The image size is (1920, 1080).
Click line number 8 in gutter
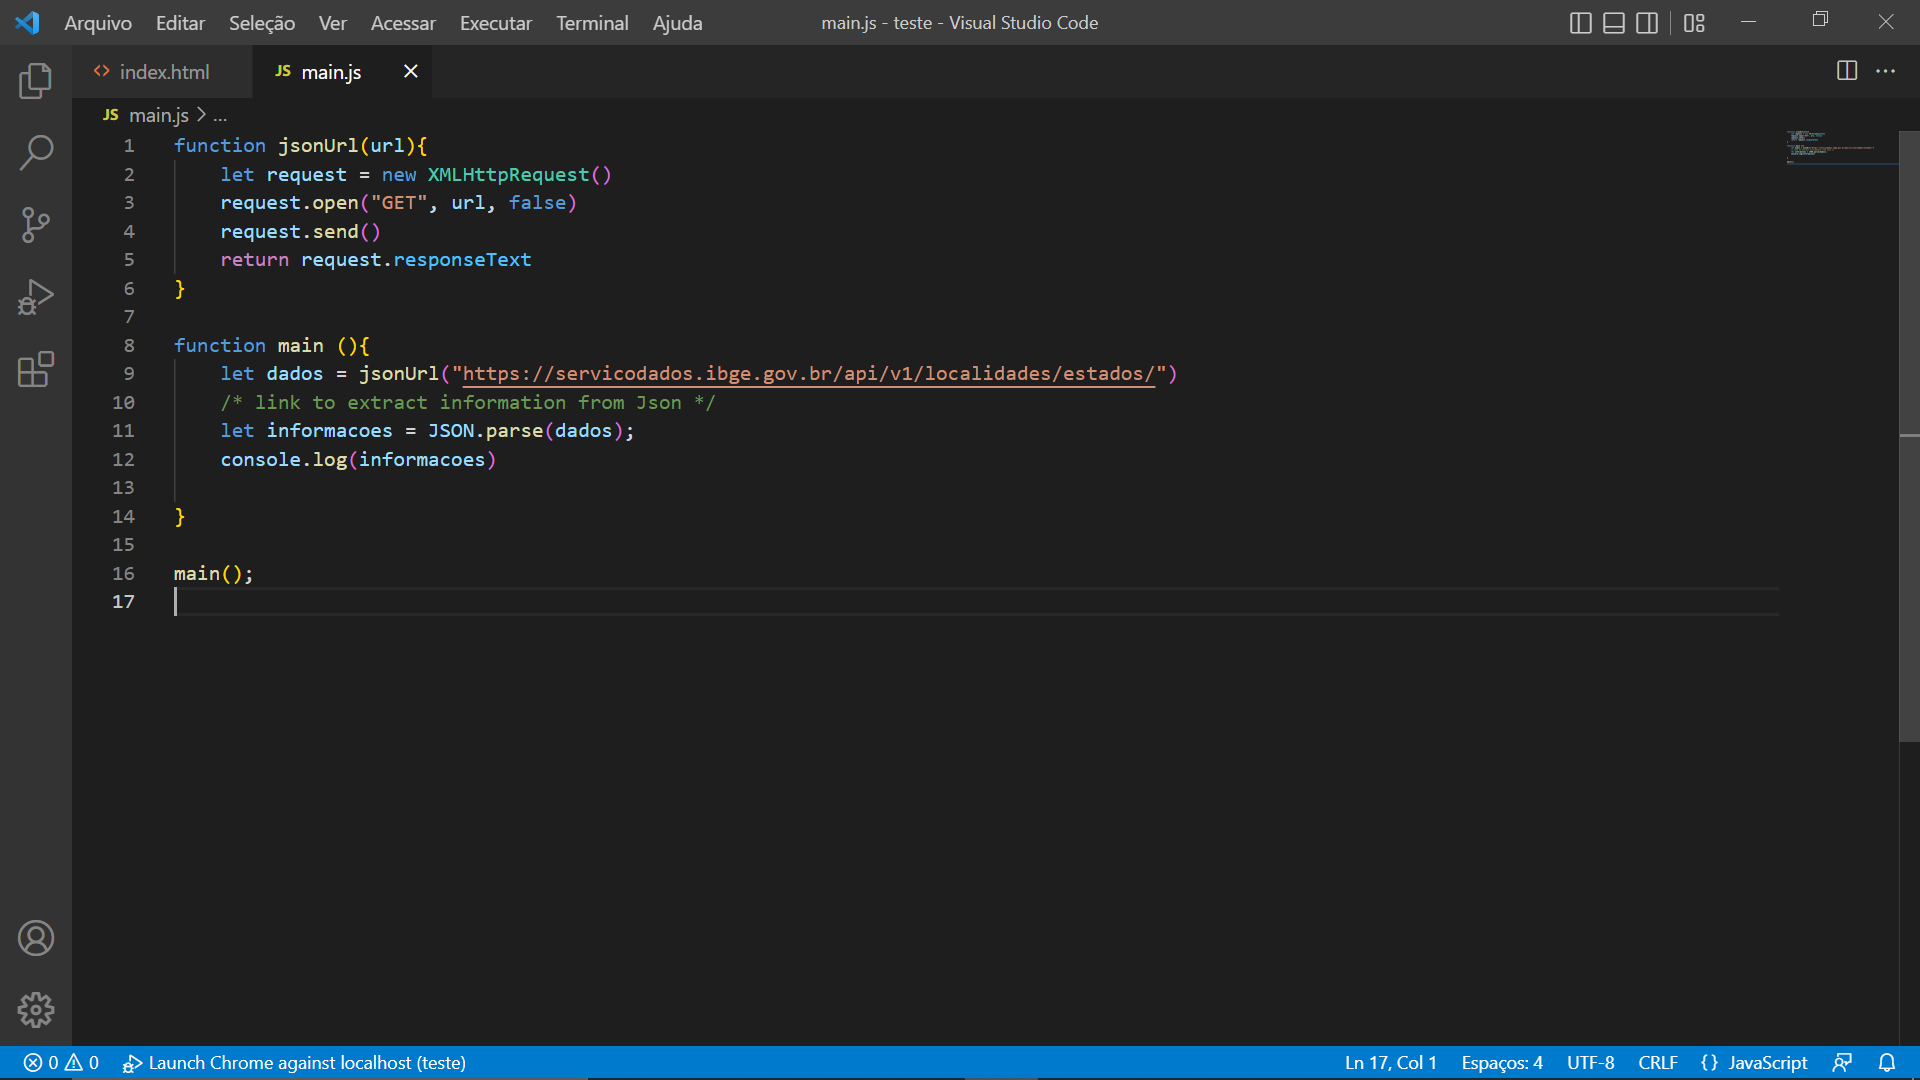(x=129, y=345)
